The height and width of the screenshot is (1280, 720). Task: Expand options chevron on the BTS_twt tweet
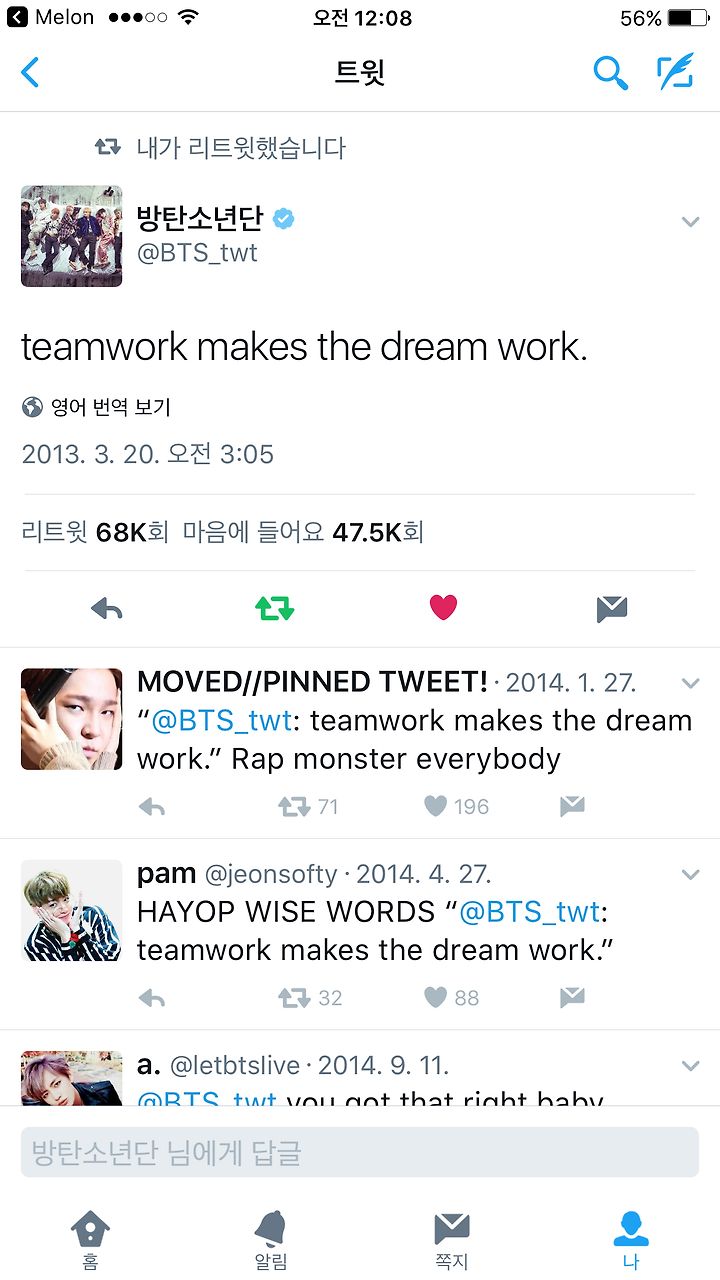[x=690, y=221]
